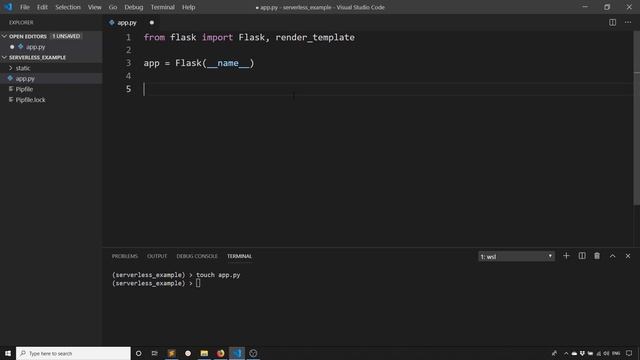Place the cursor on editor line 5

(x=388, y=89)
